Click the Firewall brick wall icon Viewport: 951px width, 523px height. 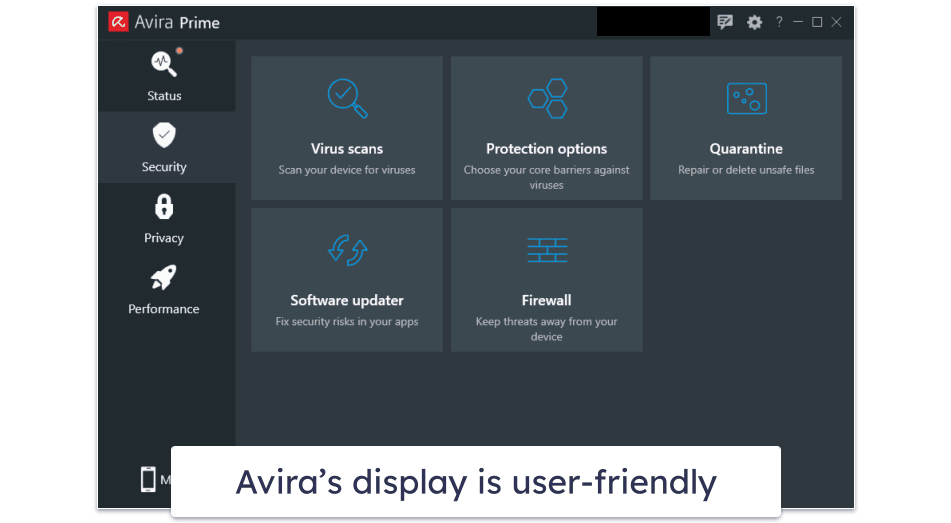point(547,250)
